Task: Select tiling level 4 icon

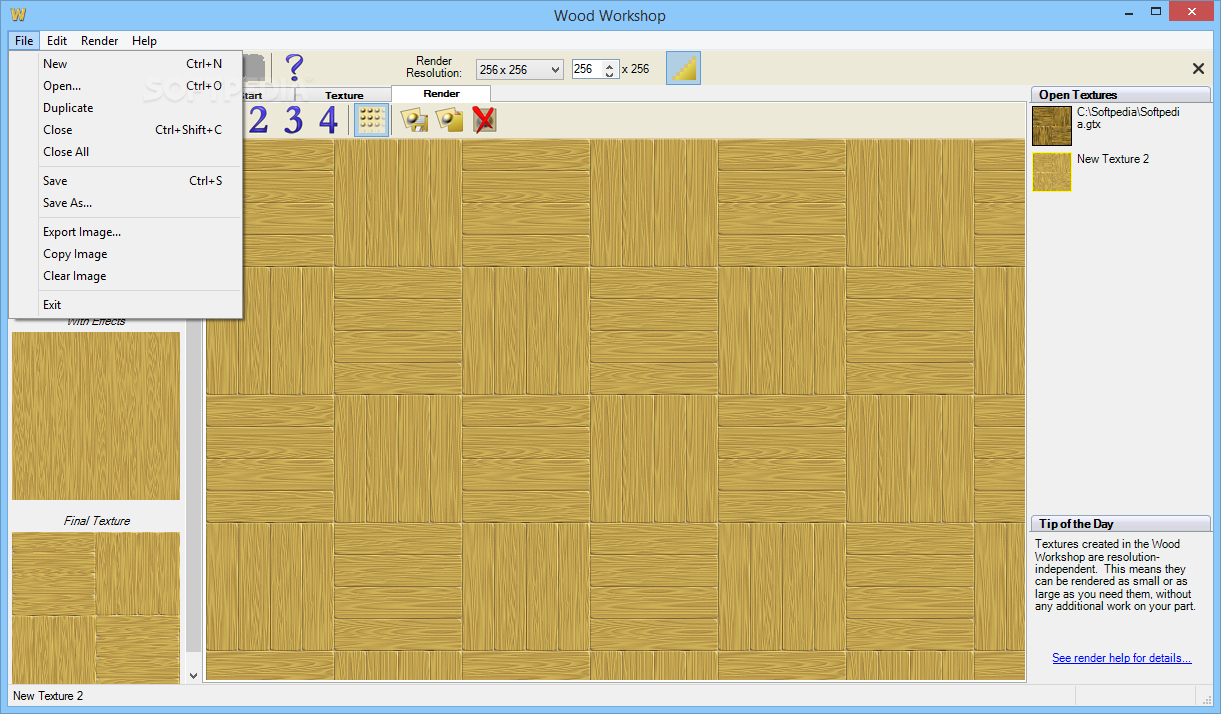Action: (x=328, y=120)
